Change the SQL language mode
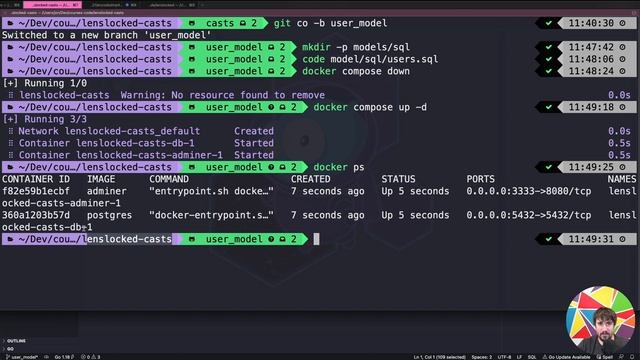 [532, 357]
